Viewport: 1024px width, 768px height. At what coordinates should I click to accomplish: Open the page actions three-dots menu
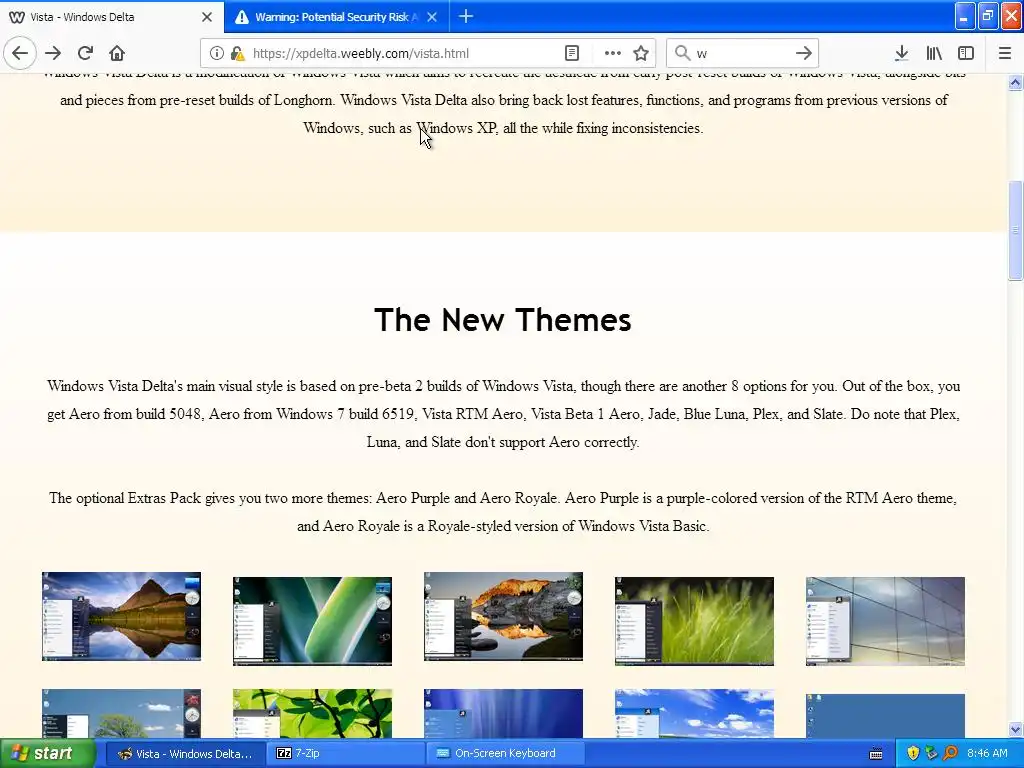[x=613, y=53]
